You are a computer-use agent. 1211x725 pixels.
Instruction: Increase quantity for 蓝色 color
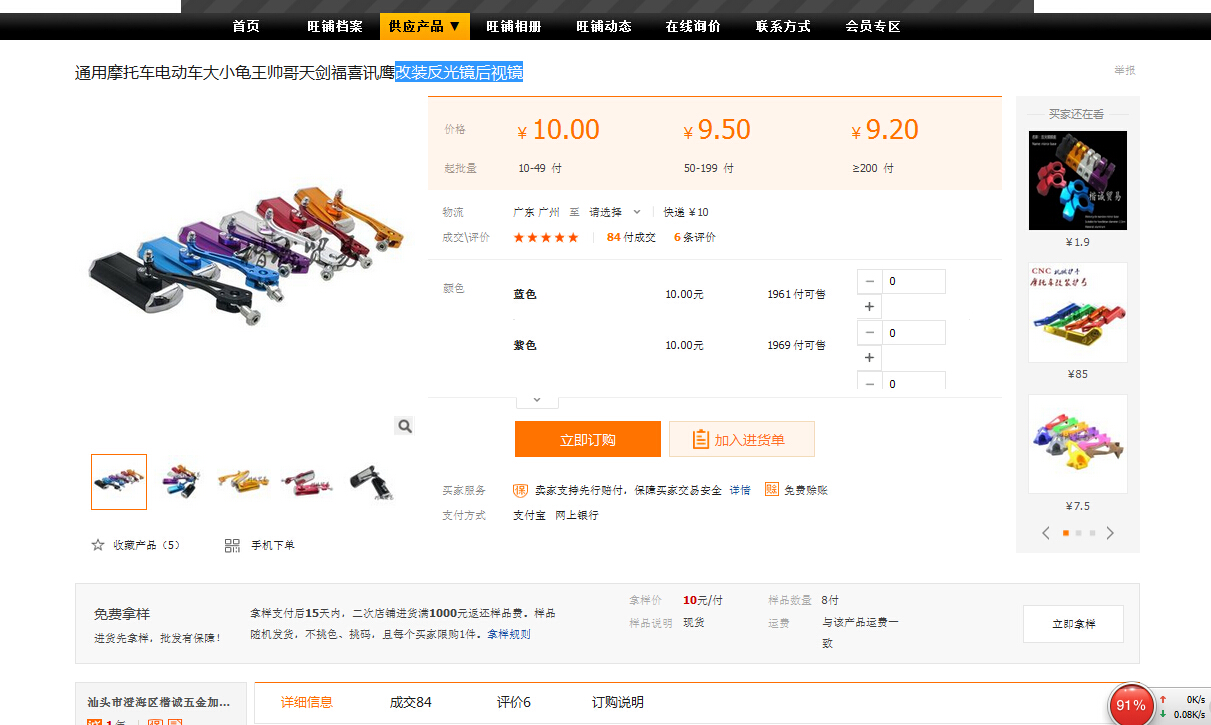[x=869, y=307]
